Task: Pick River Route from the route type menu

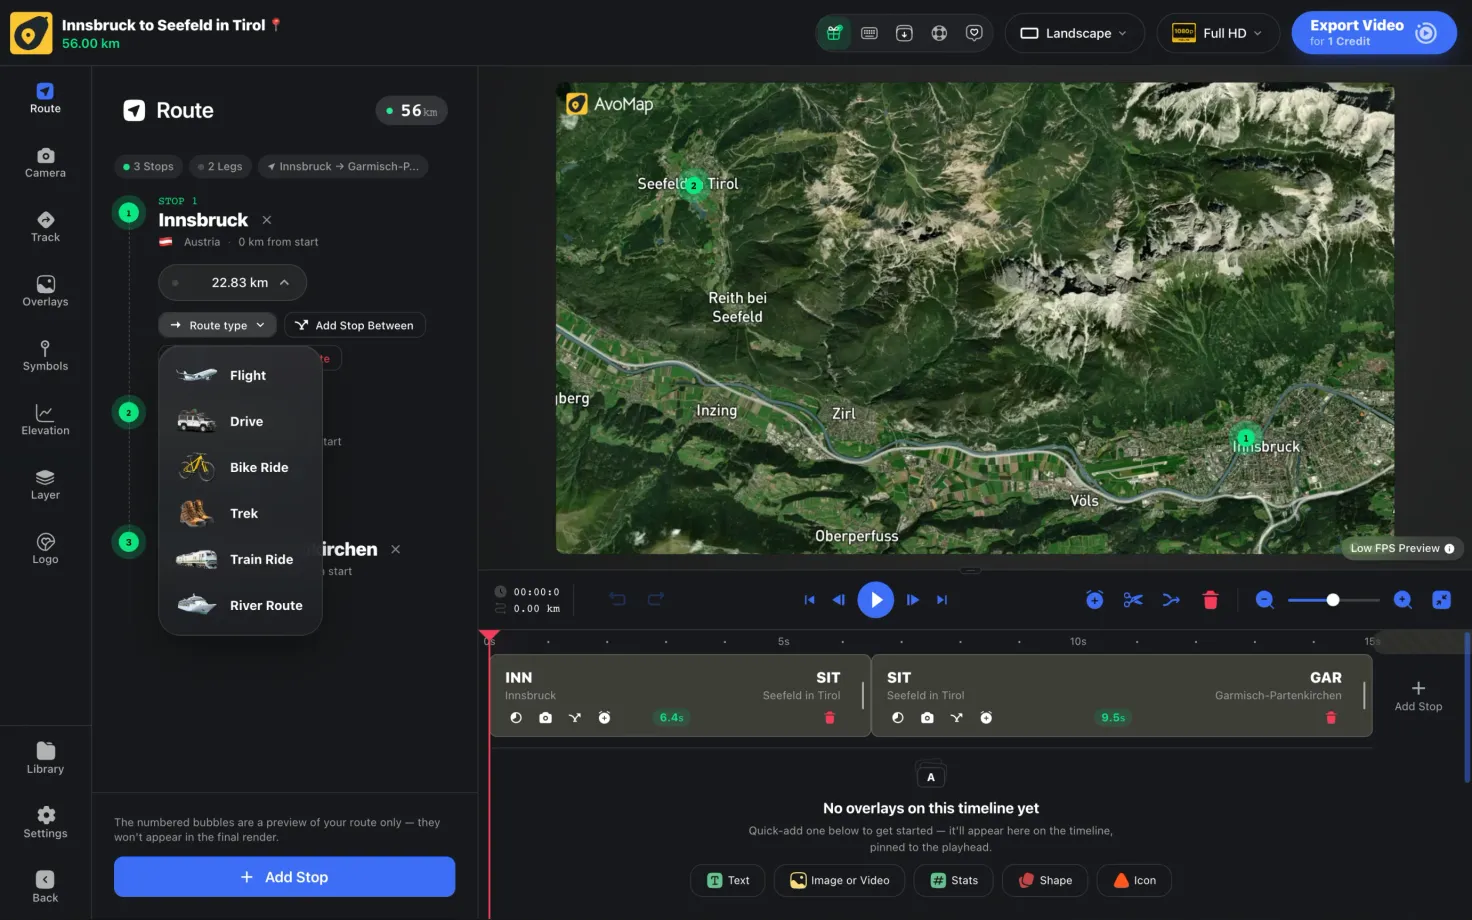Action: [x=240, y=606]
